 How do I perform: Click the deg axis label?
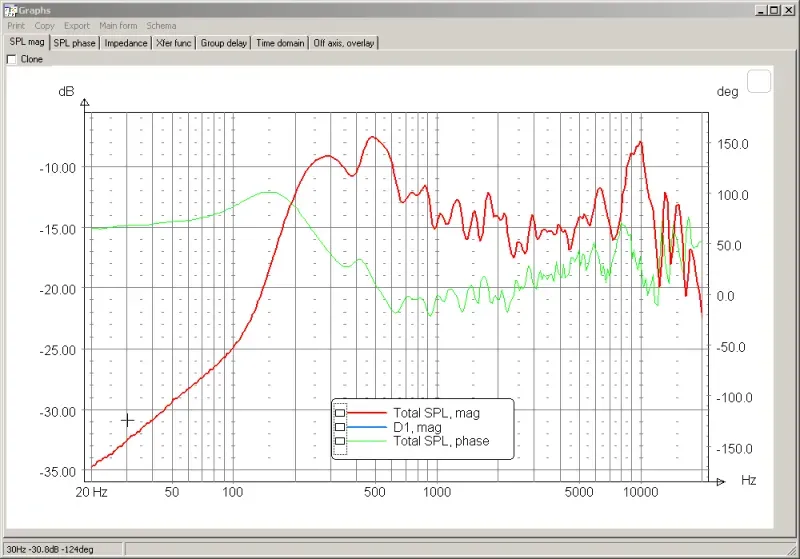click(728, 92)
